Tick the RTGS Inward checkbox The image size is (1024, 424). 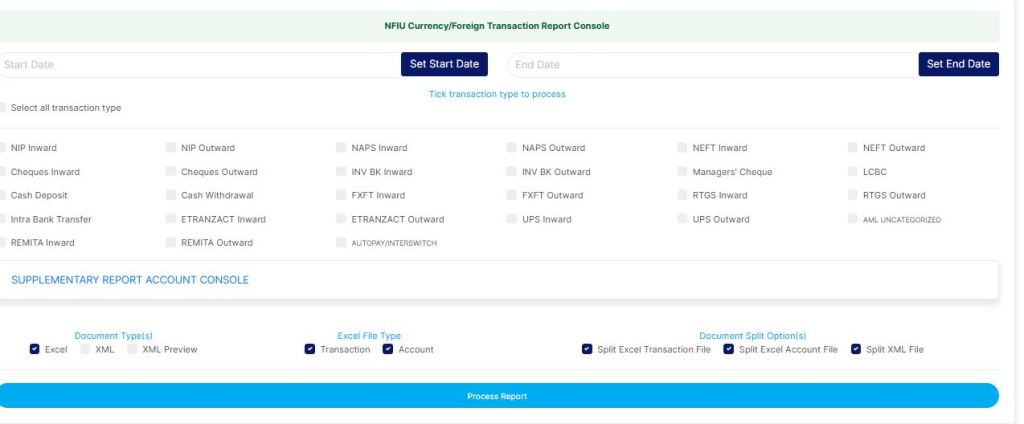[683, 195]
